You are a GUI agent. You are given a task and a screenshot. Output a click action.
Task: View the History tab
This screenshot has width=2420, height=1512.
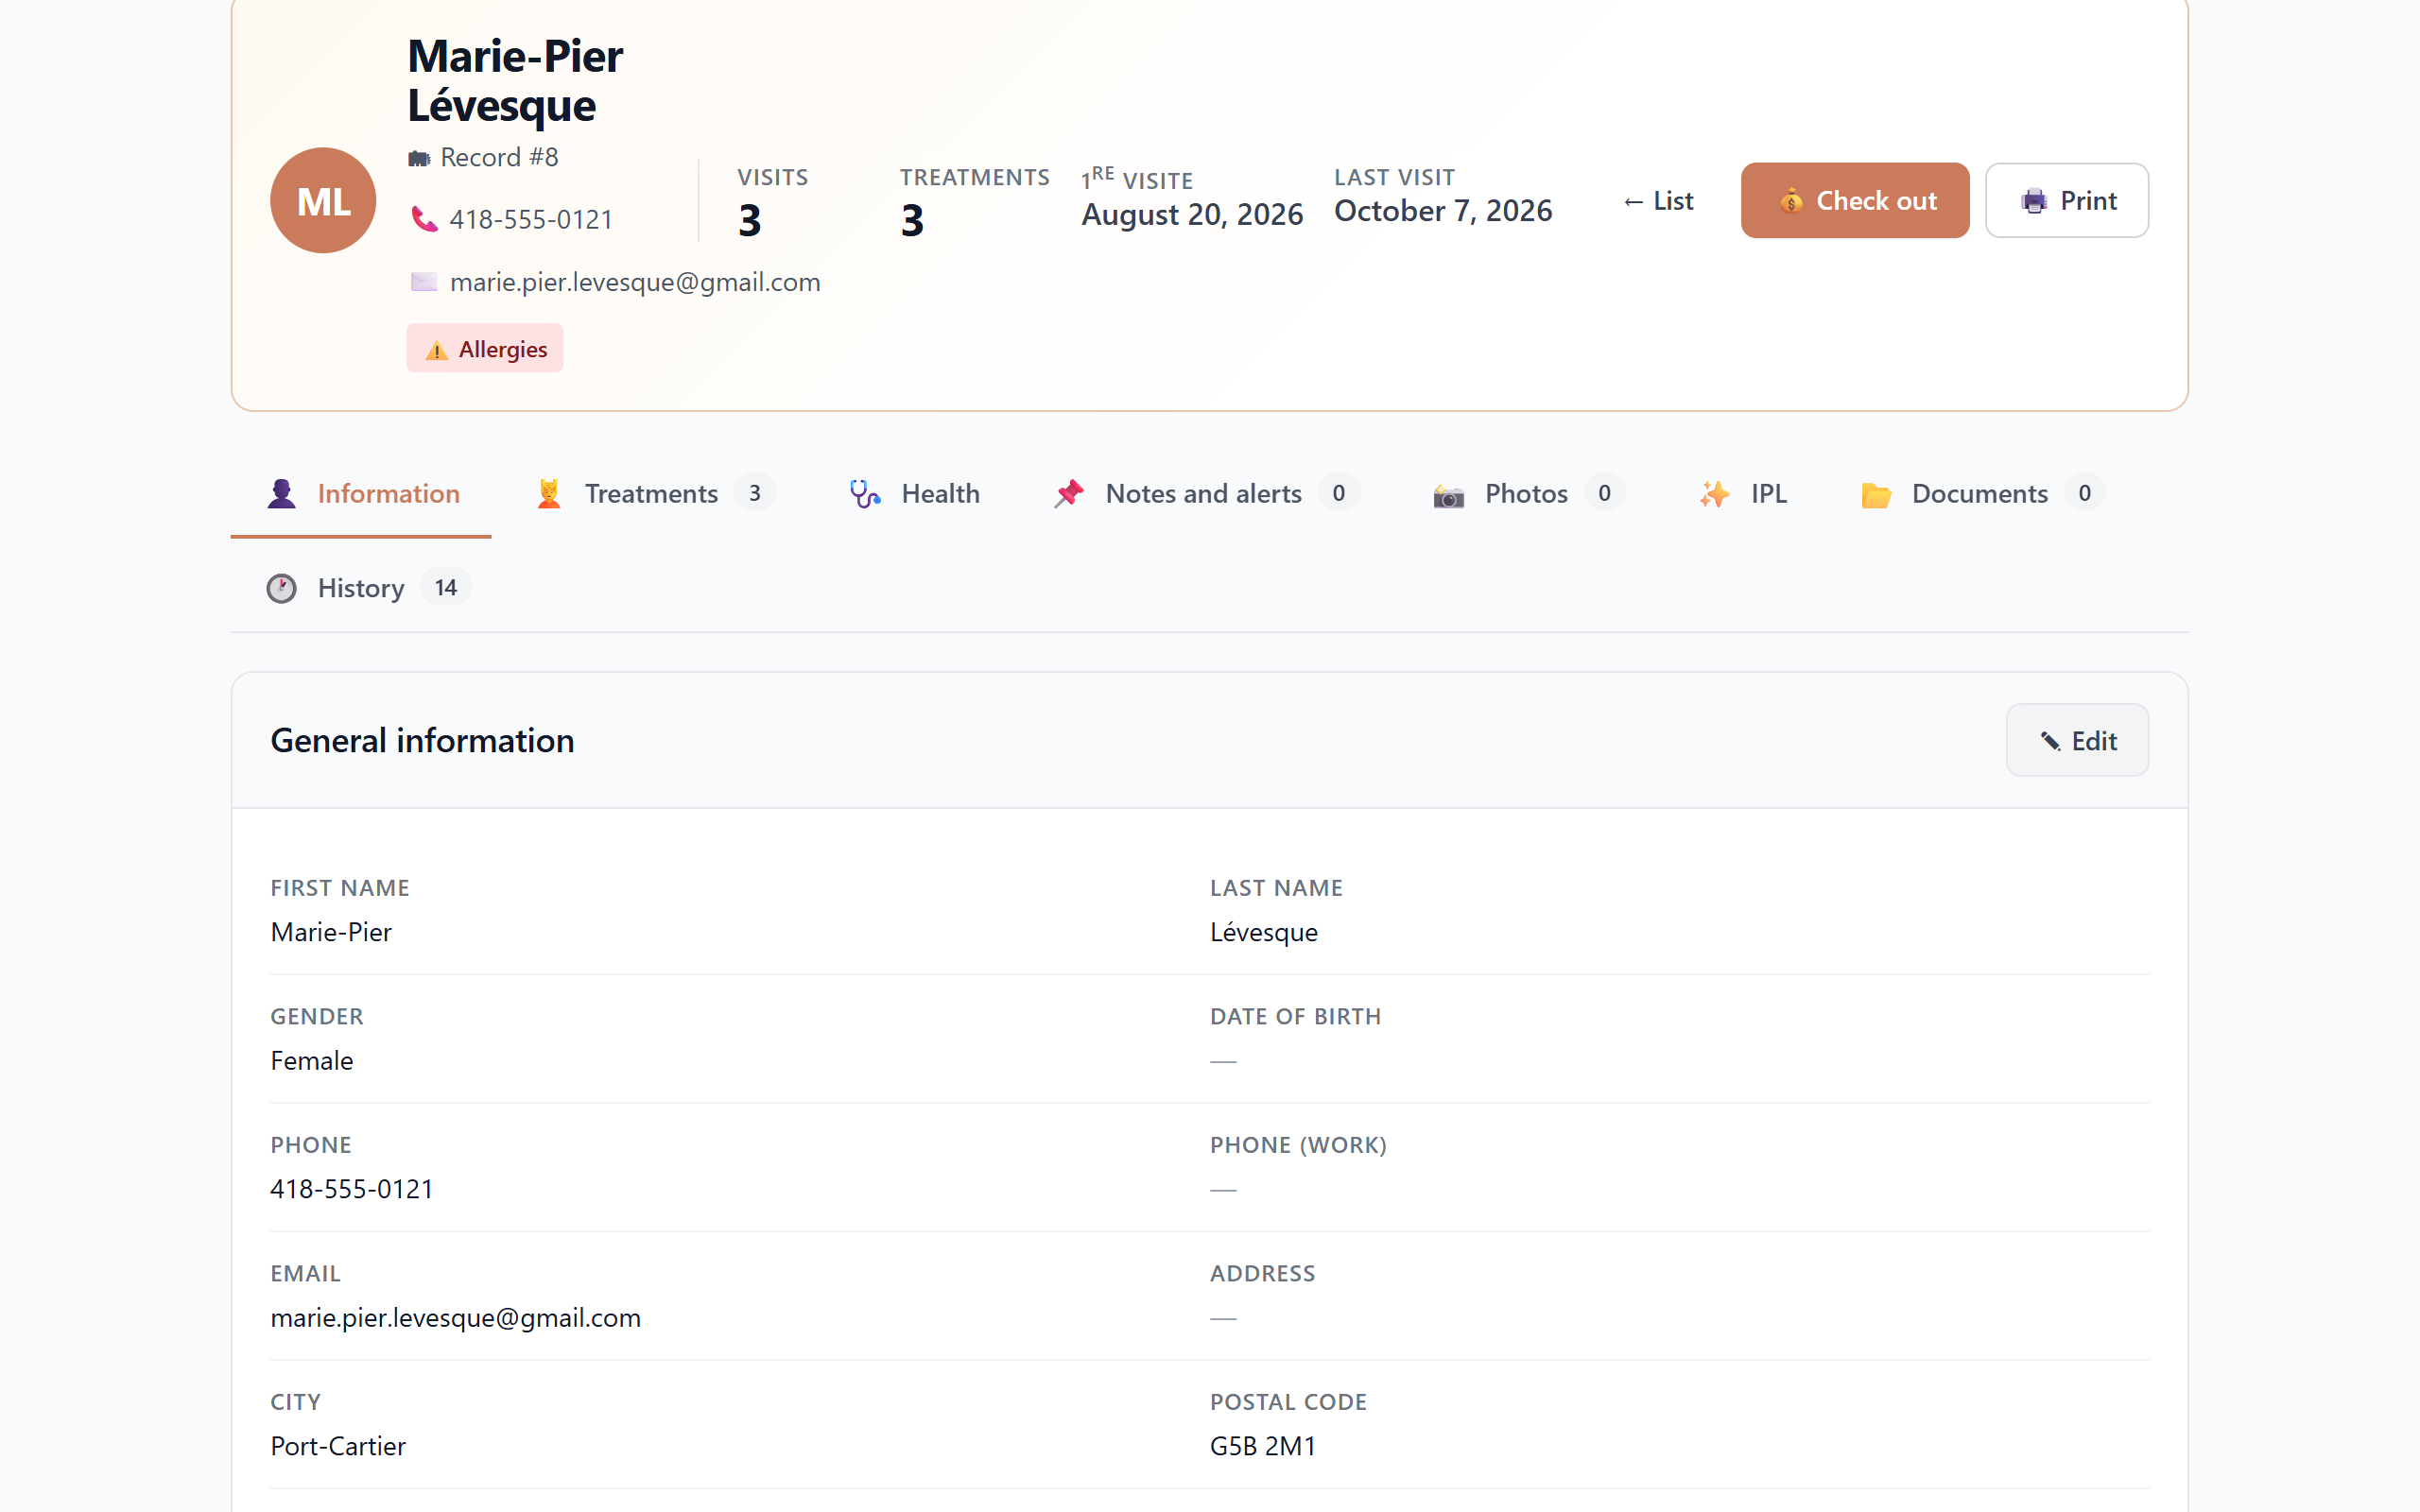[368, 588]
